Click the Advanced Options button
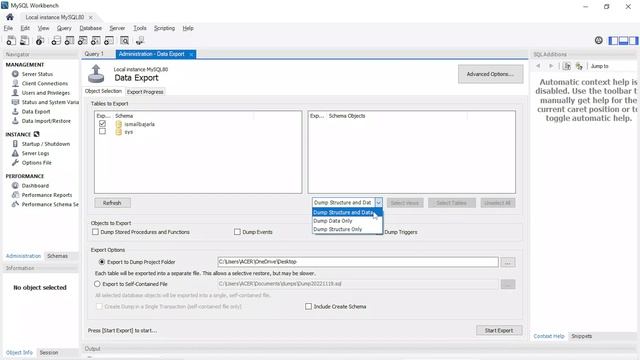 (490, 74)
